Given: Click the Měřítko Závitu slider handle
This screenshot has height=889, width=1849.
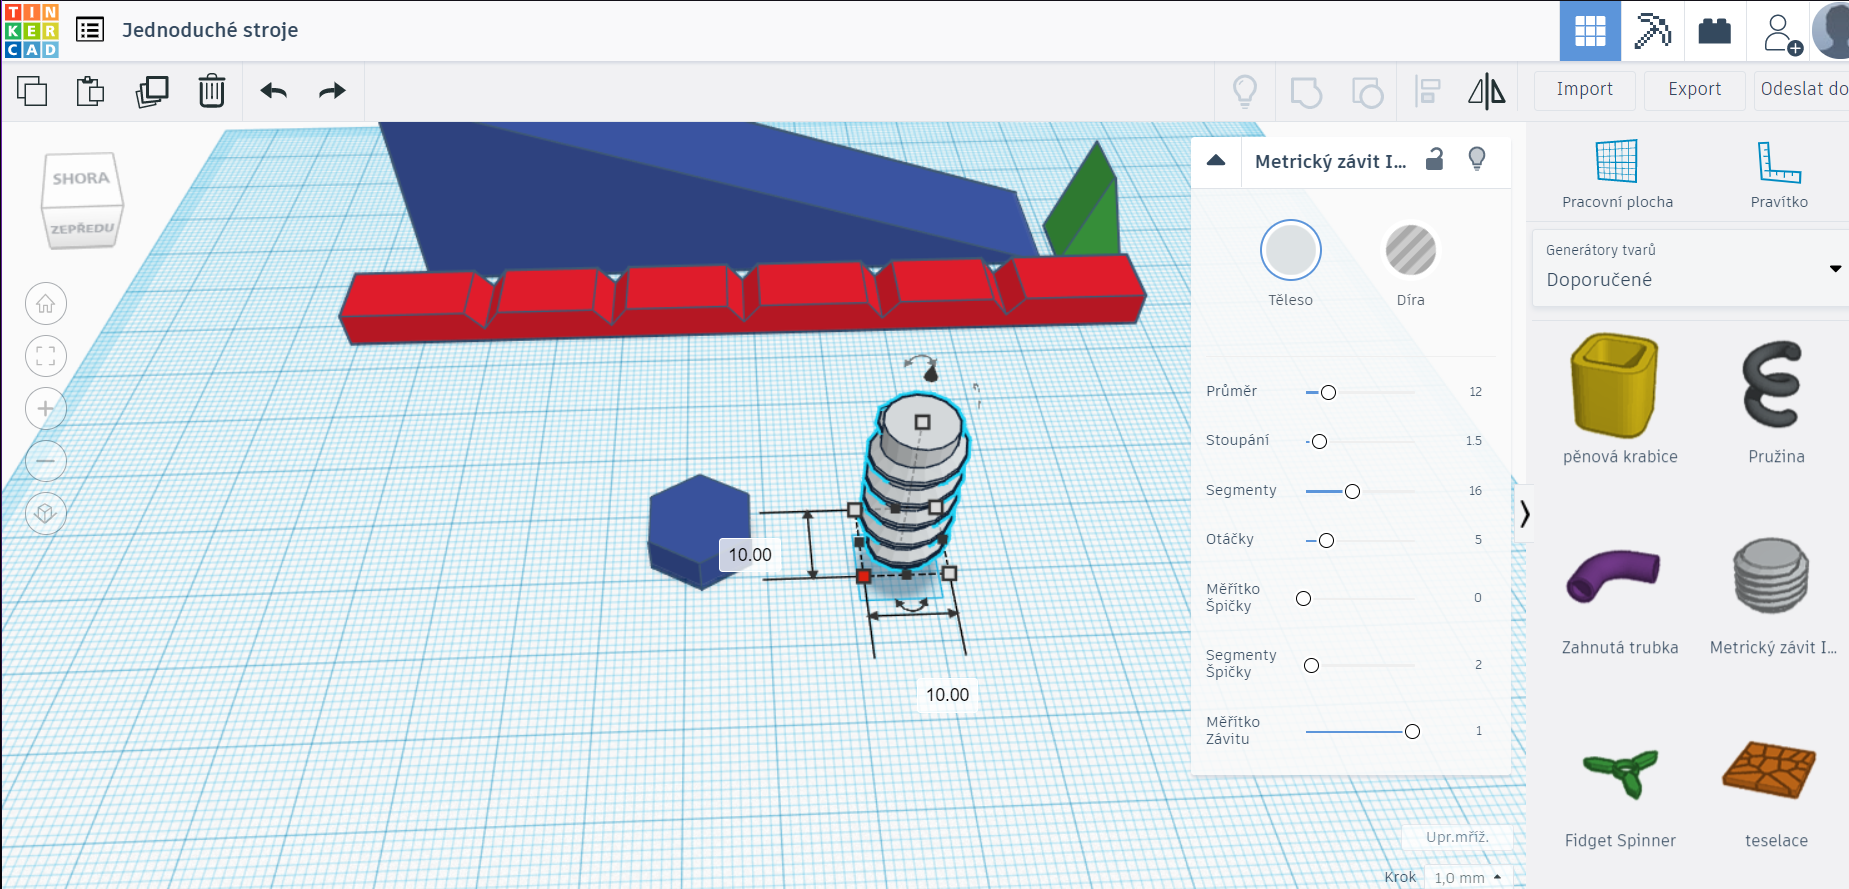Looking at the screenshot, I should [1412, 732].
